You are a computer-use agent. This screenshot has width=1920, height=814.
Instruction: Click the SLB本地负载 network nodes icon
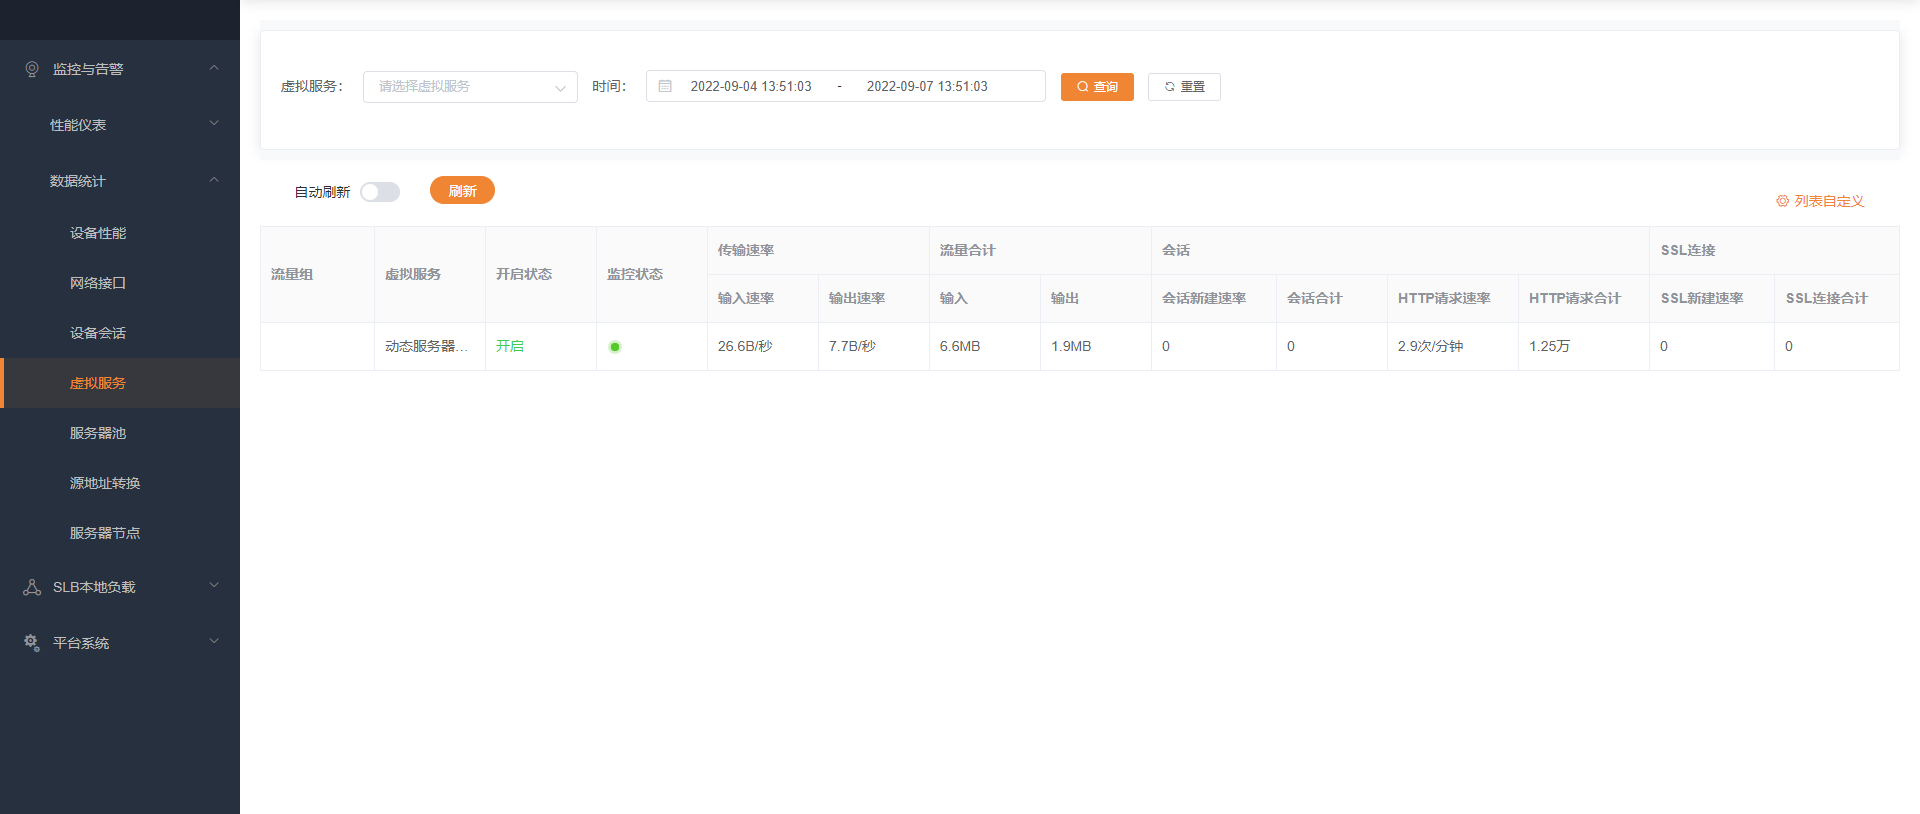click(32, 587)
